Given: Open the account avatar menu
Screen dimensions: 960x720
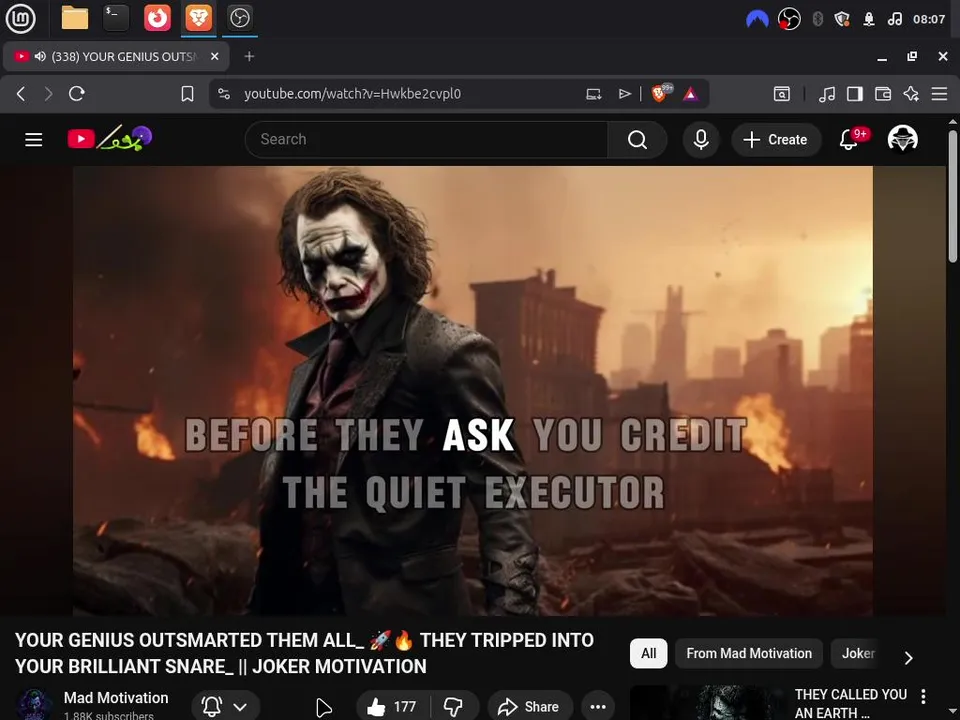Looking at the screenshot, I should (902, 139).
